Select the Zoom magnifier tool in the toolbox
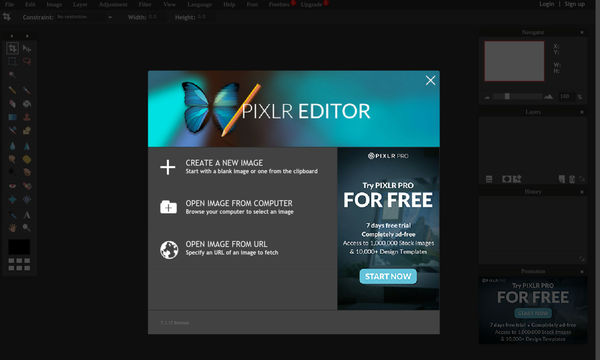Screen dimensions: 600x360 tap(26, 228)
